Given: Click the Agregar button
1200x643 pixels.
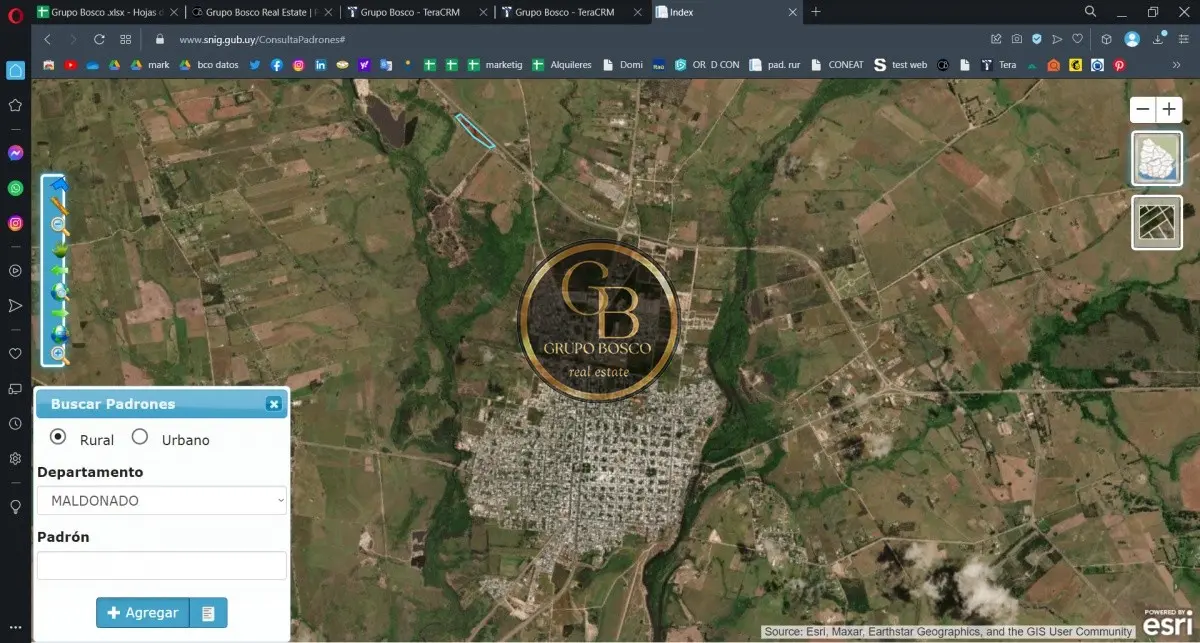Looking at the screenshot, I should tap(142, 613).
